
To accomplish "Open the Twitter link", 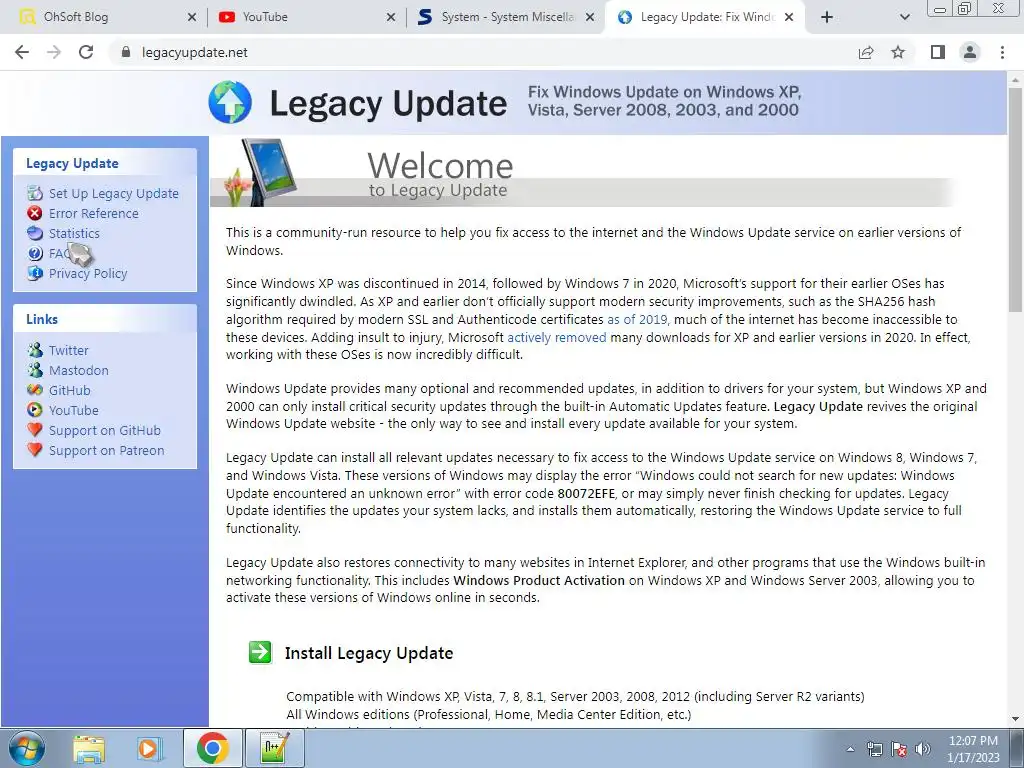I will 69,350.
